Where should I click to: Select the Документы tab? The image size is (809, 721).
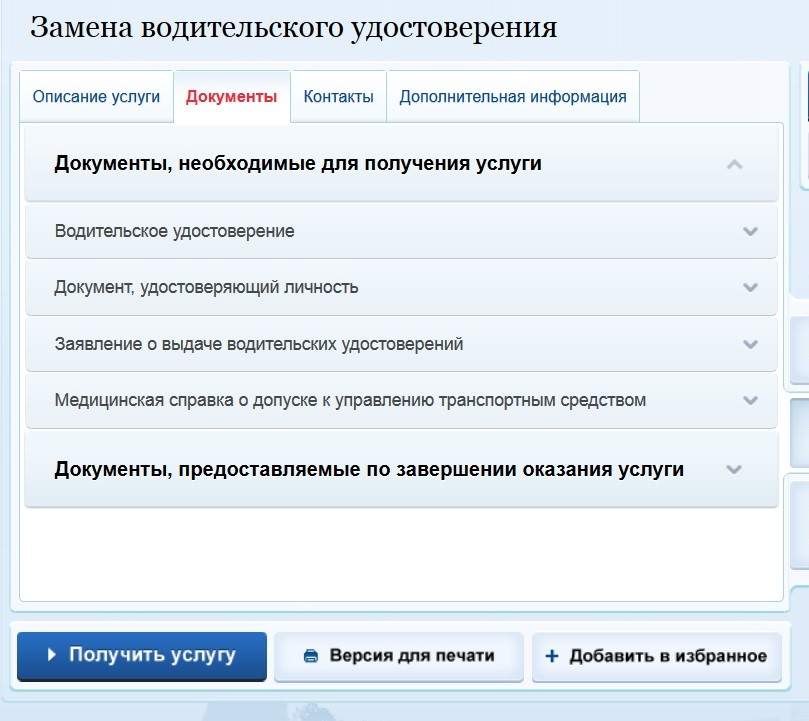pos(232,97)
